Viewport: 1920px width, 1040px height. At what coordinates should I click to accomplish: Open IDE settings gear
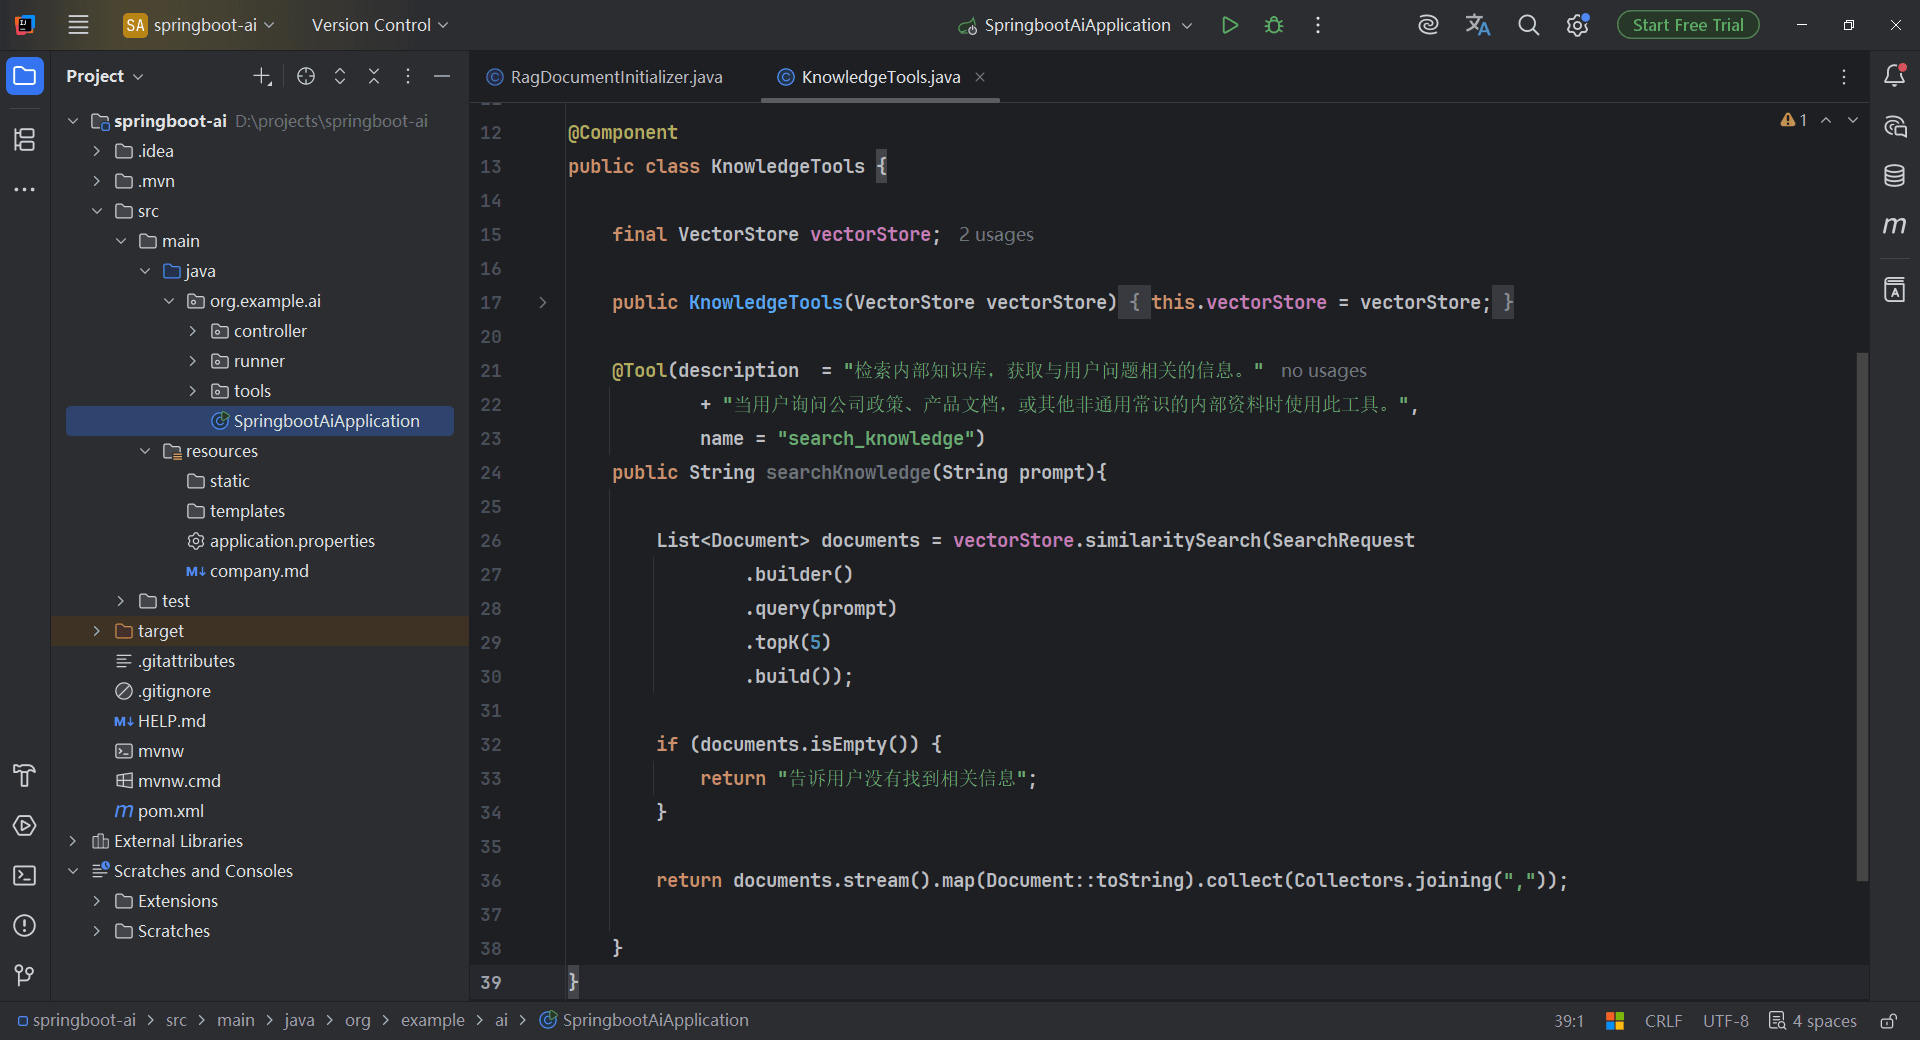pyautogui.click(x=1578, y=25)
